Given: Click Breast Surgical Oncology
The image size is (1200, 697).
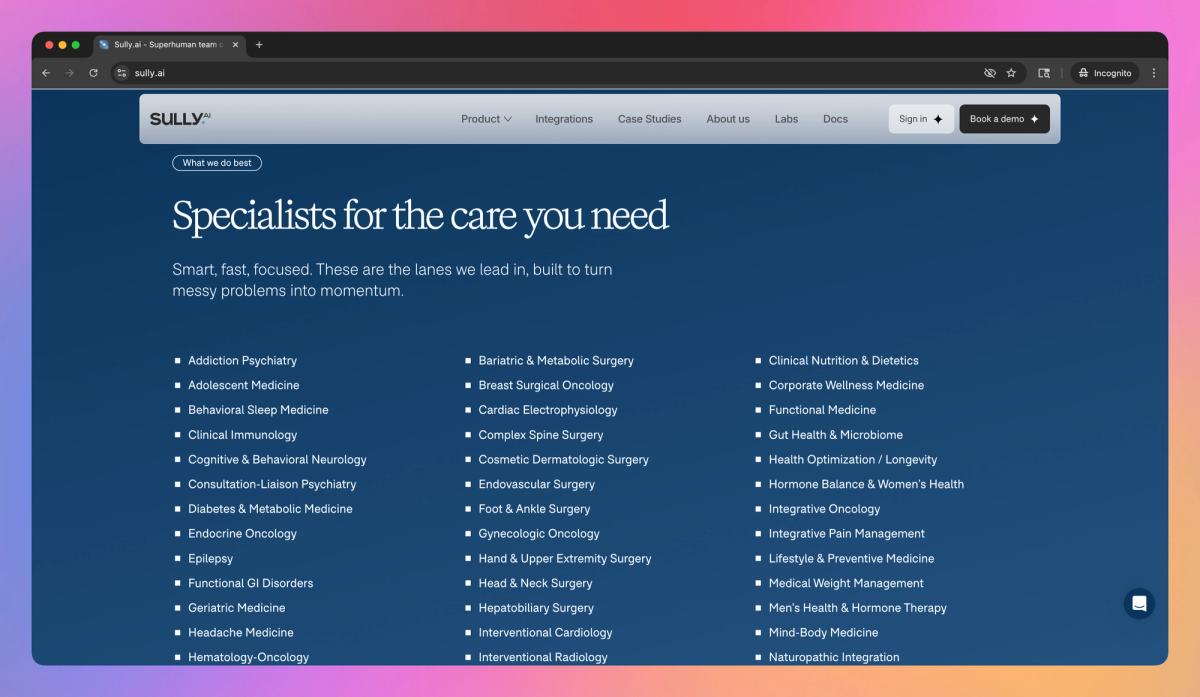Looking at the screenshot, I should click(546, 386).
